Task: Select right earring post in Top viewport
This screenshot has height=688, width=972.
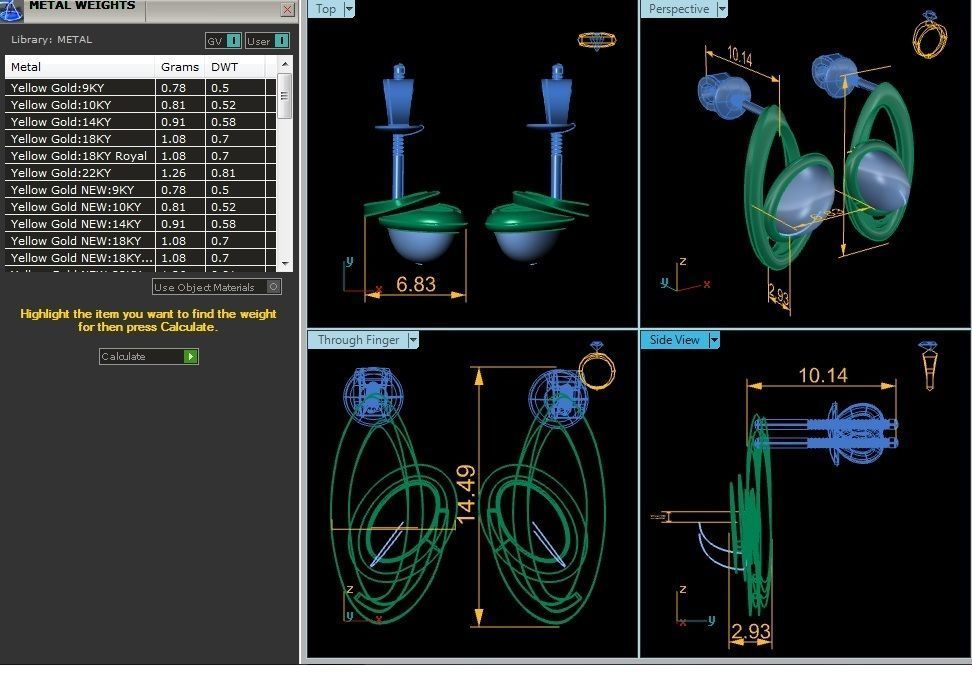Action: pos(556,130)
